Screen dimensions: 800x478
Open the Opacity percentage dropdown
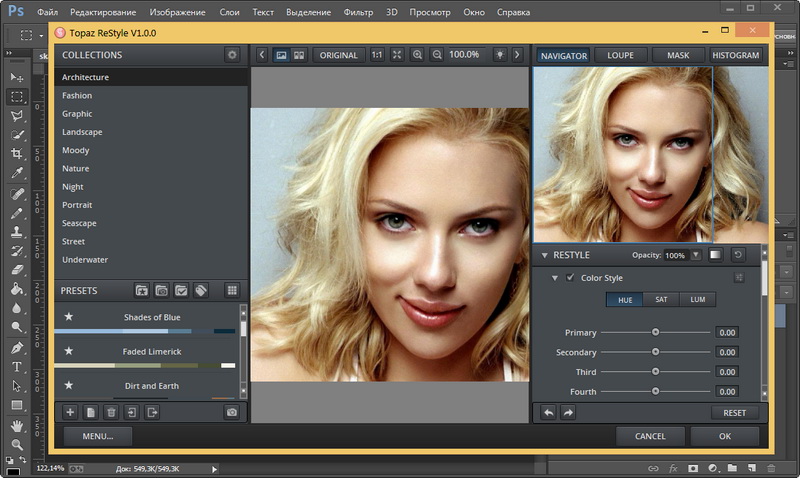tap(697, 255)
